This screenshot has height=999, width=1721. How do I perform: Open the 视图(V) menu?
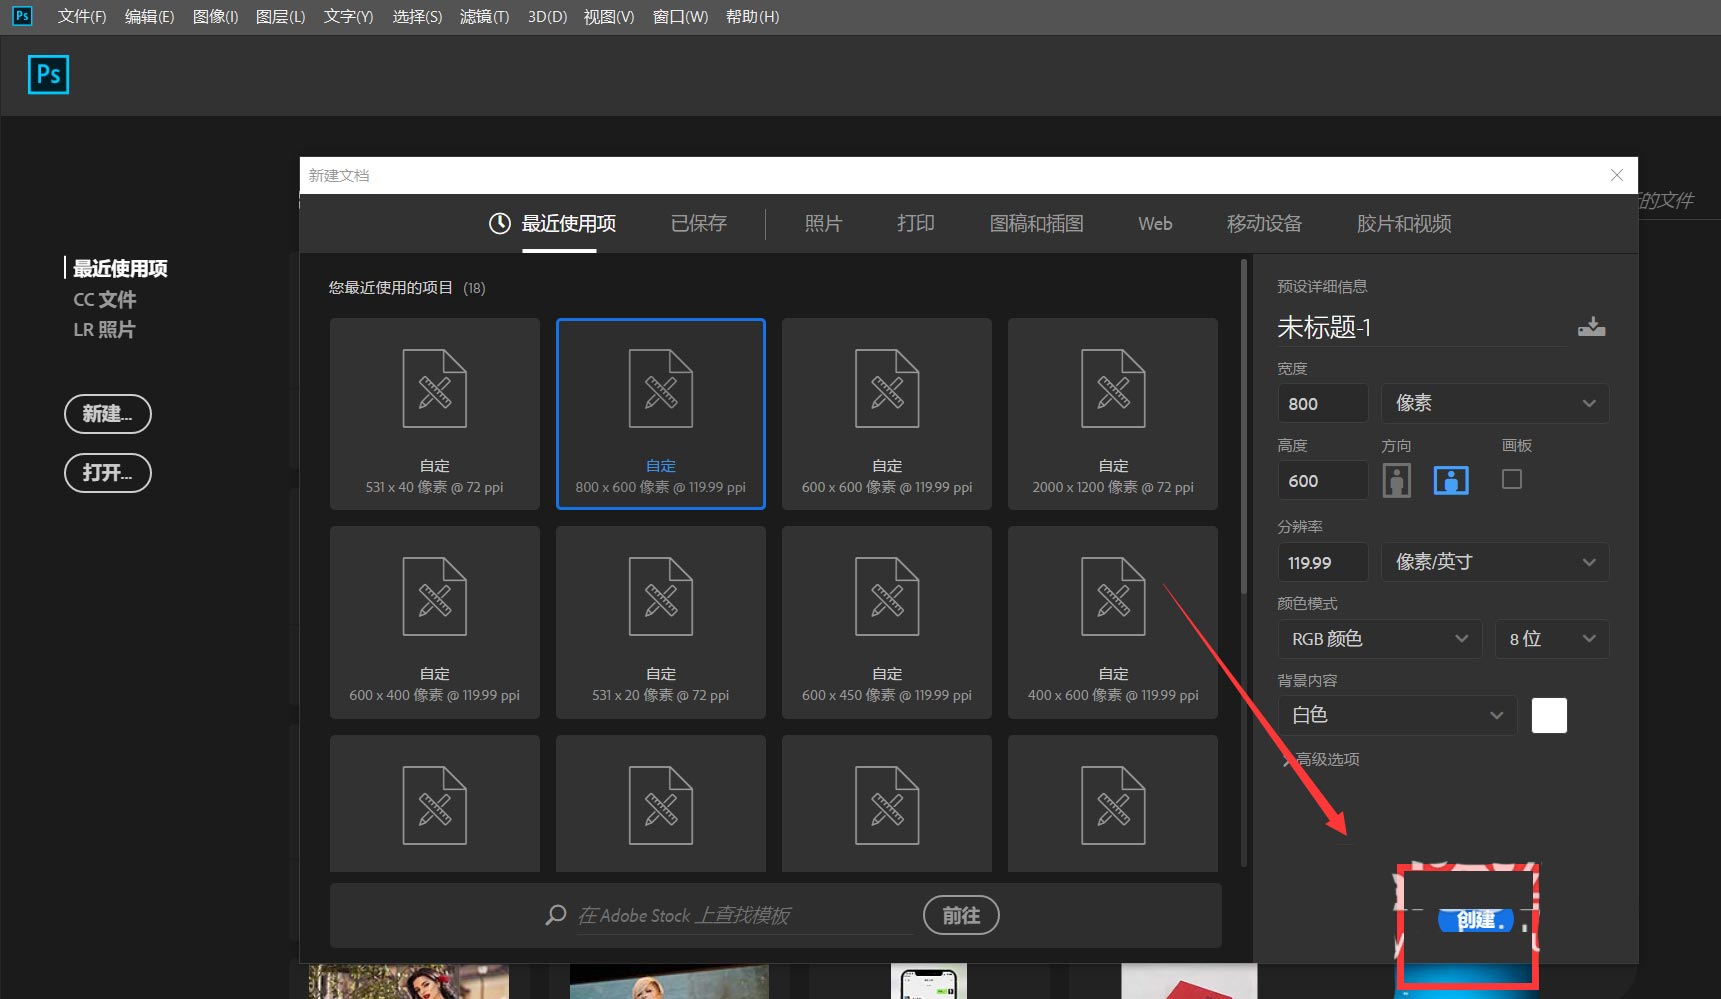(x=609, y=17)
